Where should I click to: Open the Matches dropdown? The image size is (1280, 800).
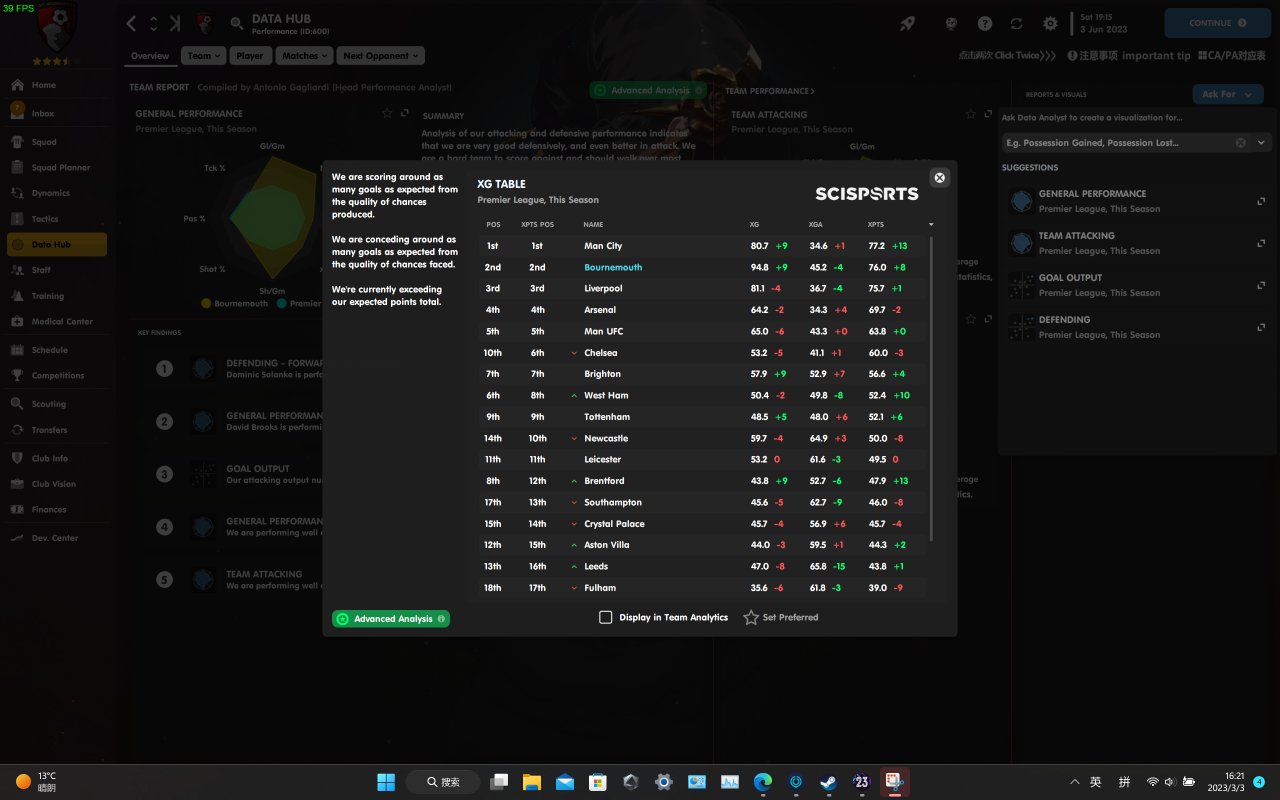pyautogui.click(x=303, y=56)
